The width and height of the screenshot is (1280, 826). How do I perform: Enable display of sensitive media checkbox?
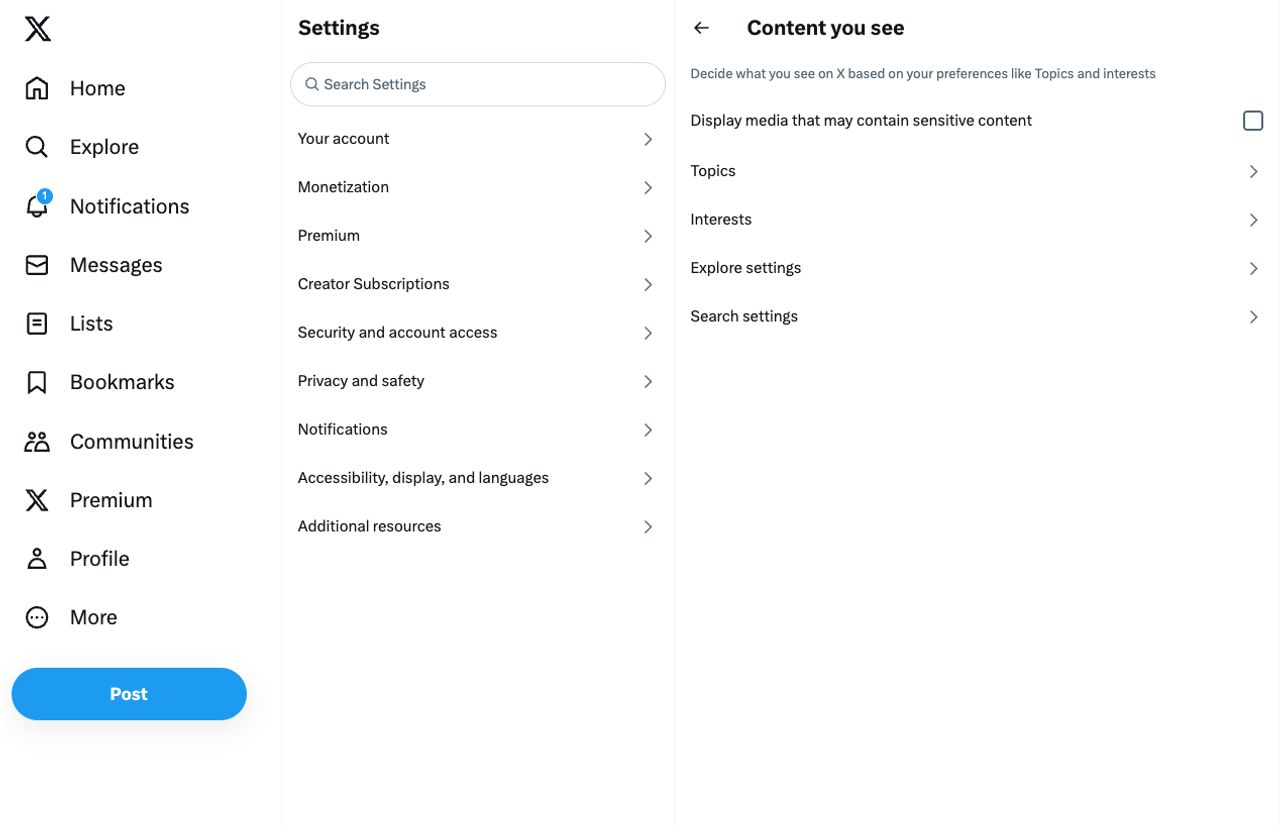(1253, 121)
